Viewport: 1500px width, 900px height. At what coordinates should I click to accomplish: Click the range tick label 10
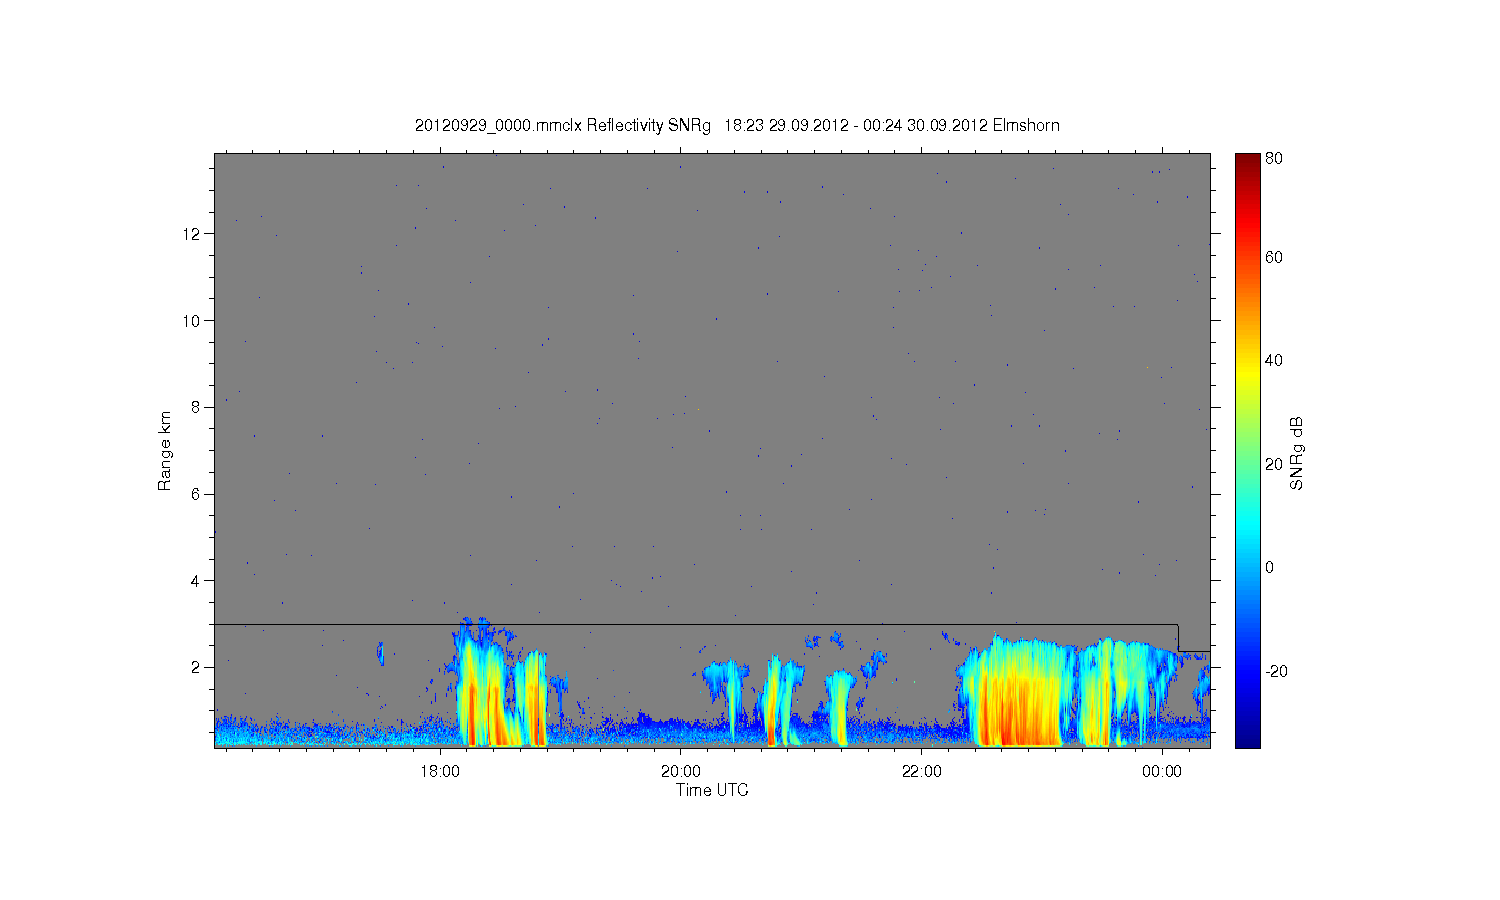pyautogui.click(x=192, y=320)
